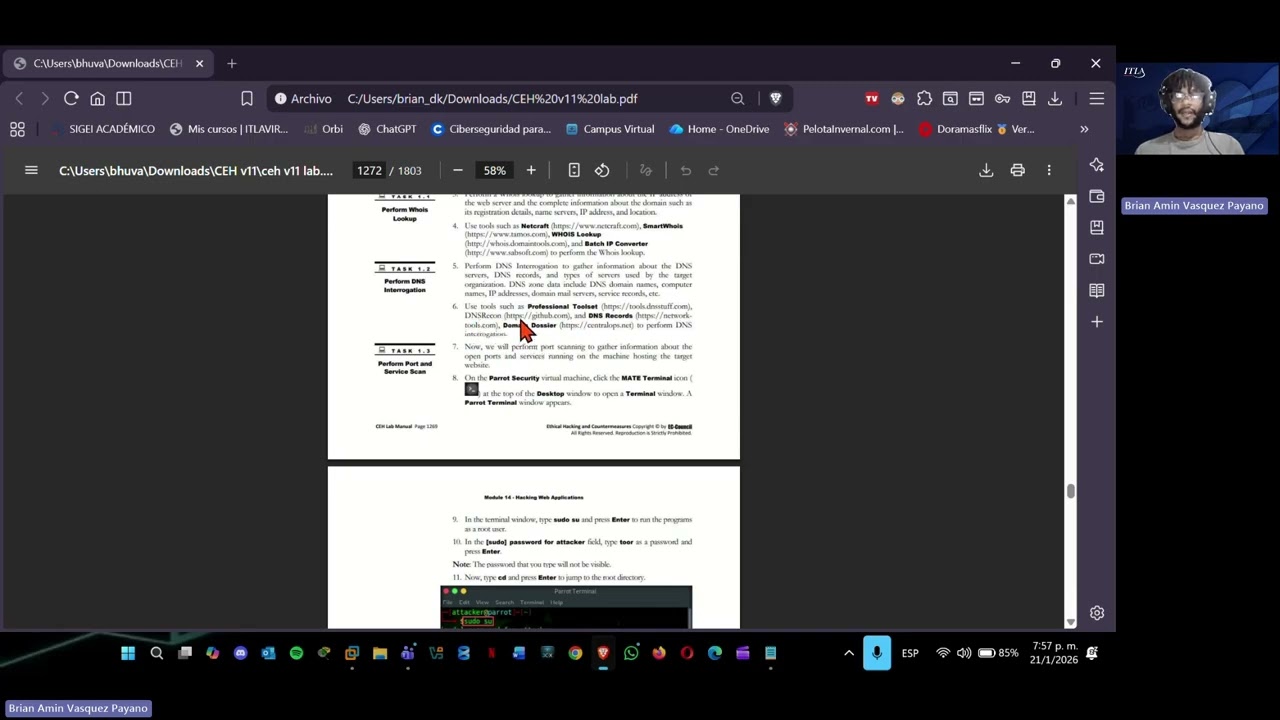Open the PDF viewer sidebar menu icon
Viewport: 1280px width, 720px height.
pyautogui.click(x=31, y=171)
